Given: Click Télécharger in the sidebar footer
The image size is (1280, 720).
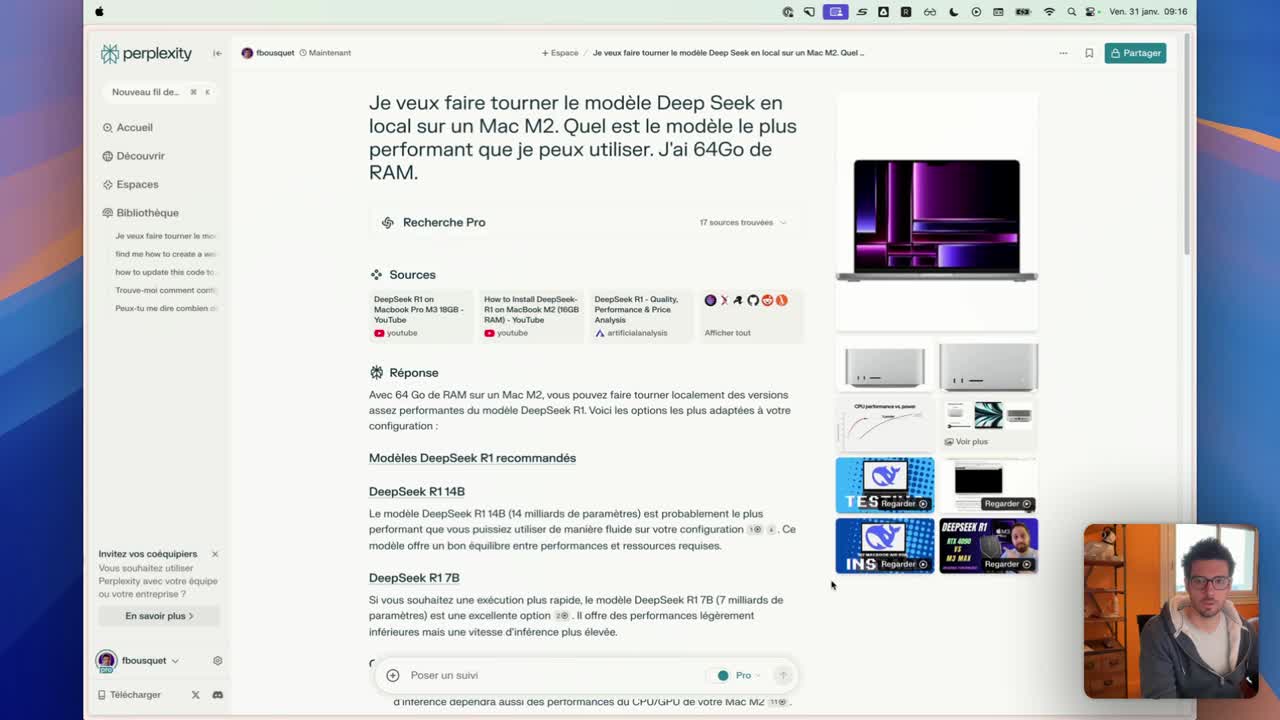Looking at the screenshot, I should pyautogui.click(x=129, y=695).
